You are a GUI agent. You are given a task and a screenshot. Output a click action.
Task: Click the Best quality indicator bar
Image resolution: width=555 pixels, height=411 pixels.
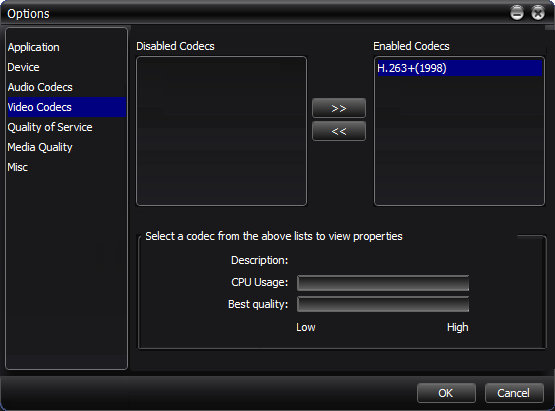[x=383, y=304]
